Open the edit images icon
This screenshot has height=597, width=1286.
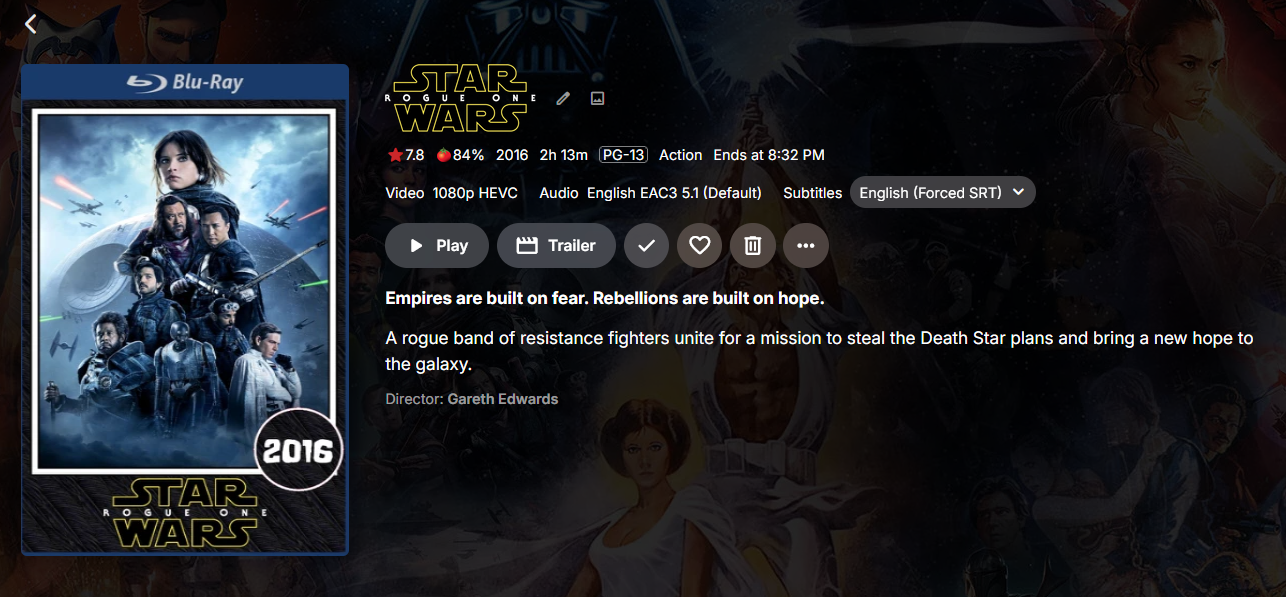click(597, 98)
